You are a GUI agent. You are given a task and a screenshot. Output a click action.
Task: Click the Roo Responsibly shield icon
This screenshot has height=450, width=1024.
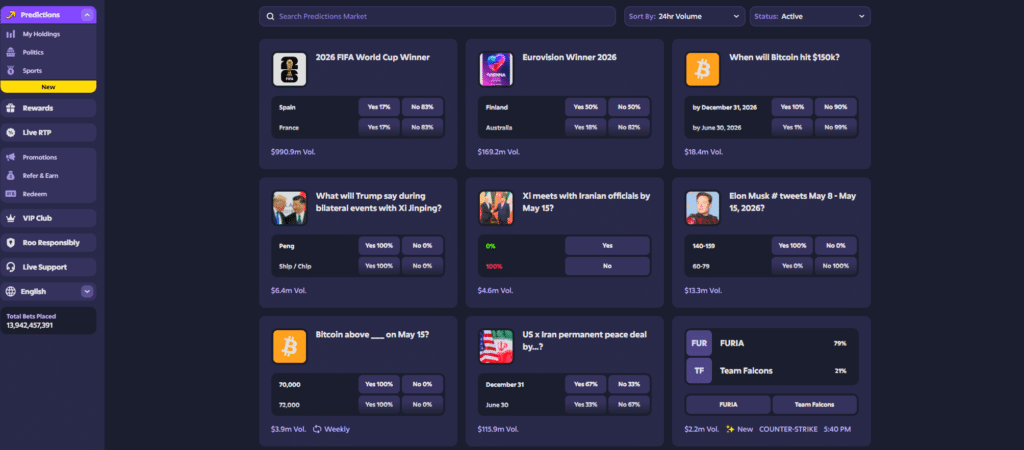pos(10,242)
